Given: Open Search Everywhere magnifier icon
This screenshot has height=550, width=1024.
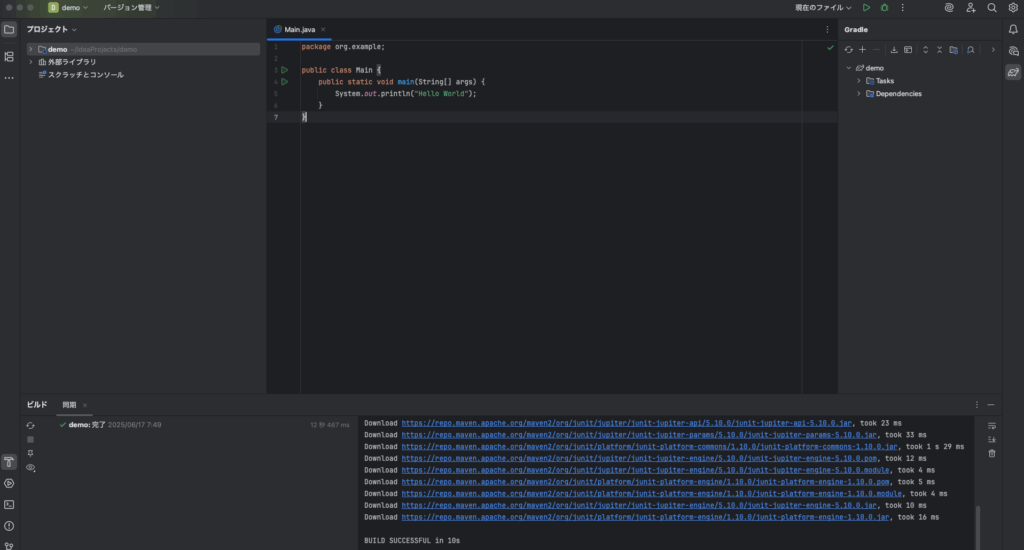Looking at the screenshot, I should [992, 8].
